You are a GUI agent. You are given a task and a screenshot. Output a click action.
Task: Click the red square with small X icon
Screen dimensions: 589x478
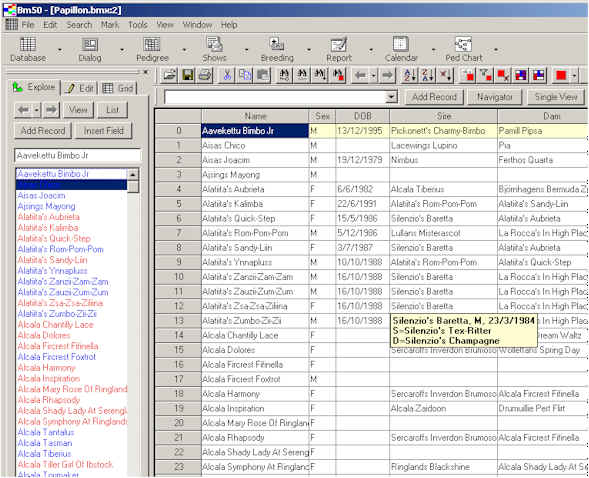tap(503, 75)
